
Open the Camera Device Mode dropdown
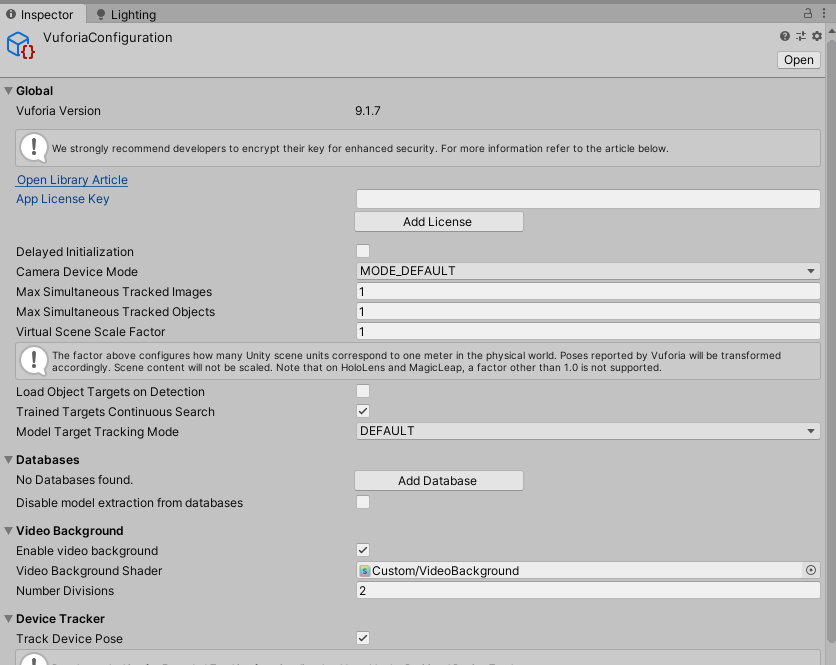click(587, 271)
